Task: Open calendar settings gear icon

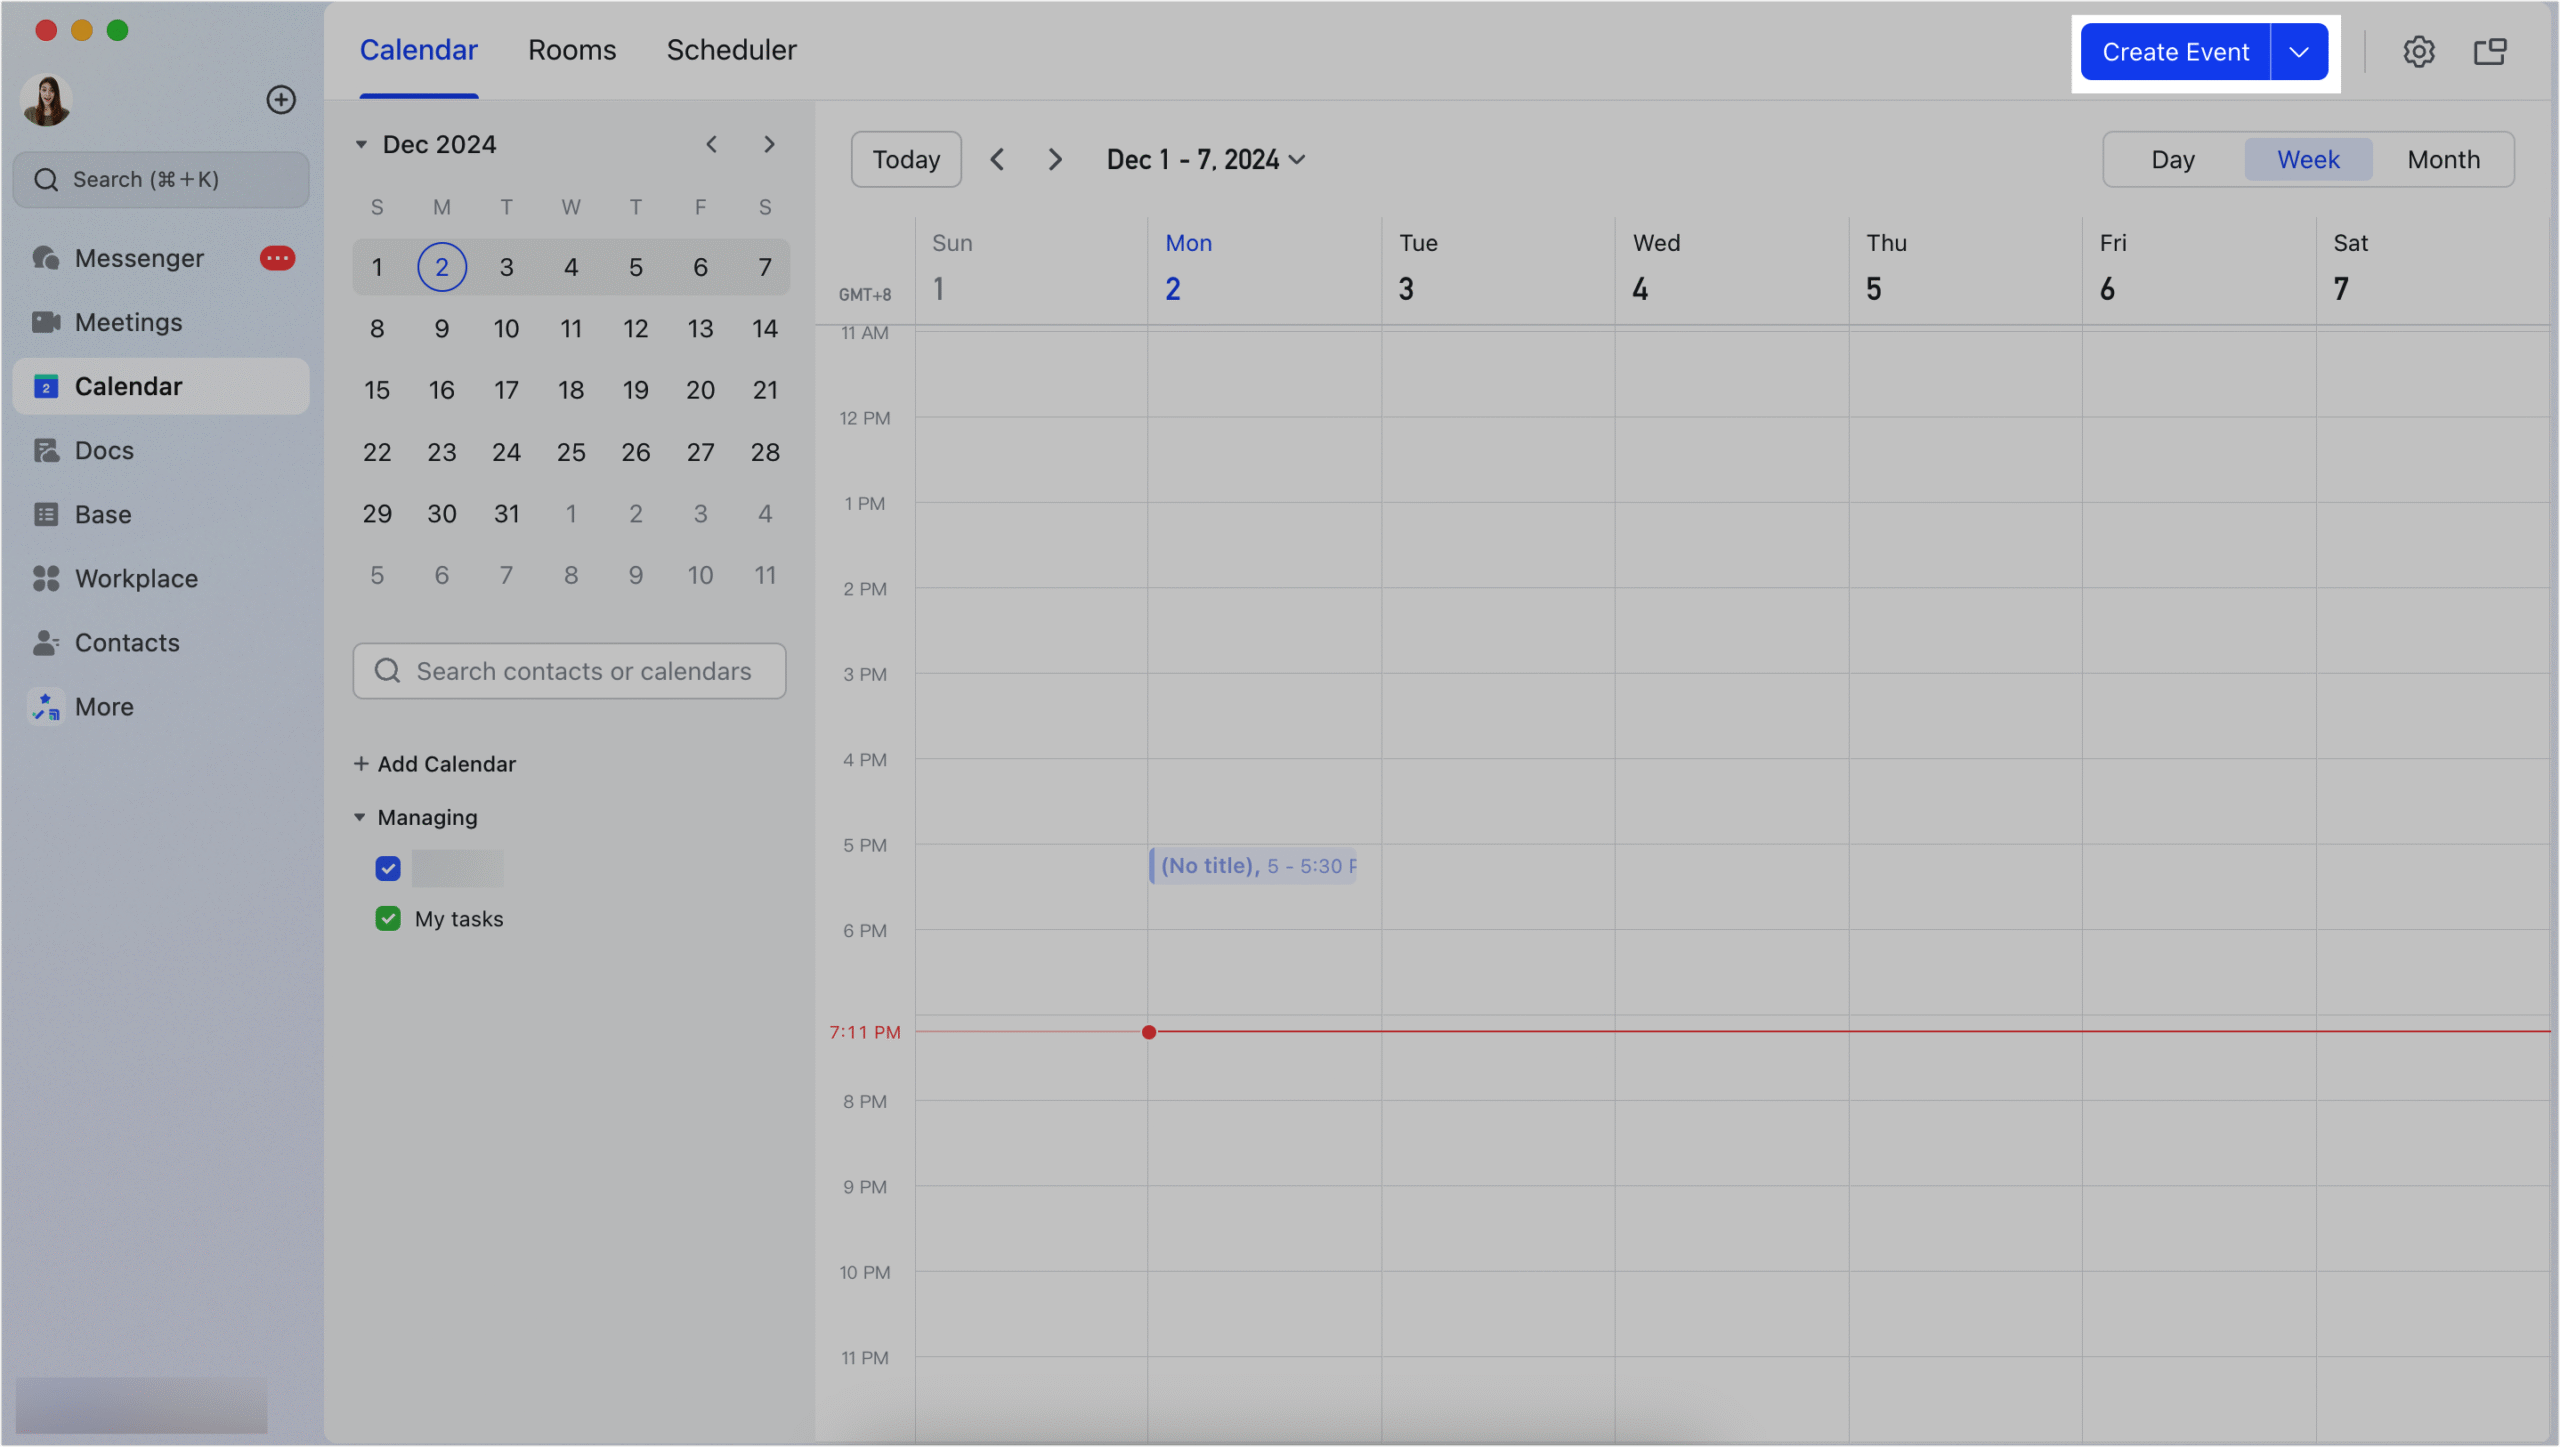Action: click(x=2418, y=51)
